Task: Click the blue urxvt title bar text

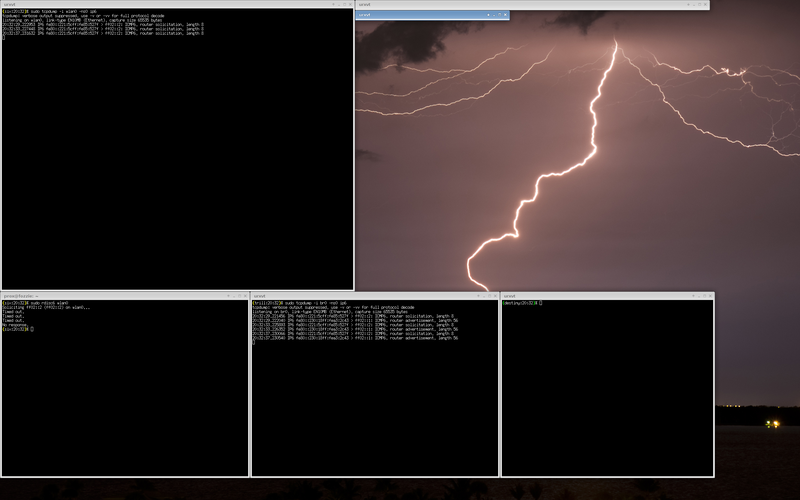Action: (366, 15)
